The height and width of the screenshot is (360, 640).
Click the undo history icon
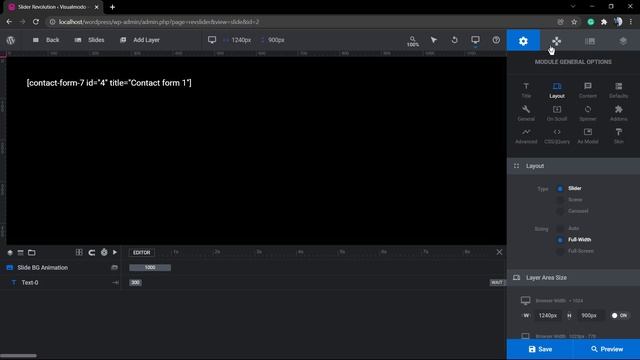click(454, 40)
